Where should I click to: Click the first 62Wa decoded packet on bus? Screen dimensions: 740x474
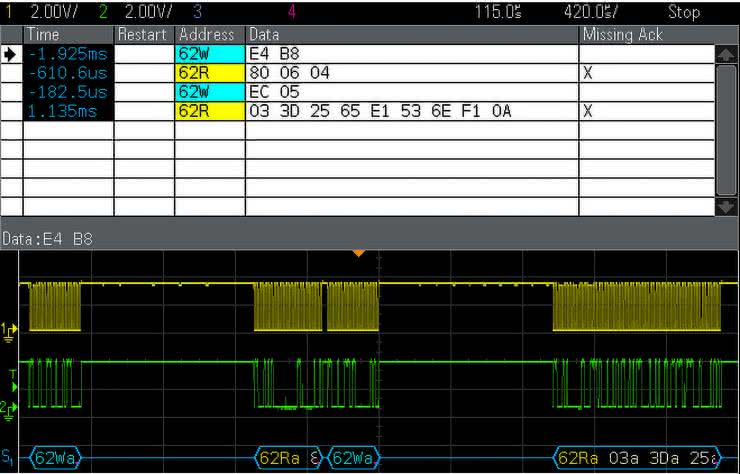coord(54,459)
